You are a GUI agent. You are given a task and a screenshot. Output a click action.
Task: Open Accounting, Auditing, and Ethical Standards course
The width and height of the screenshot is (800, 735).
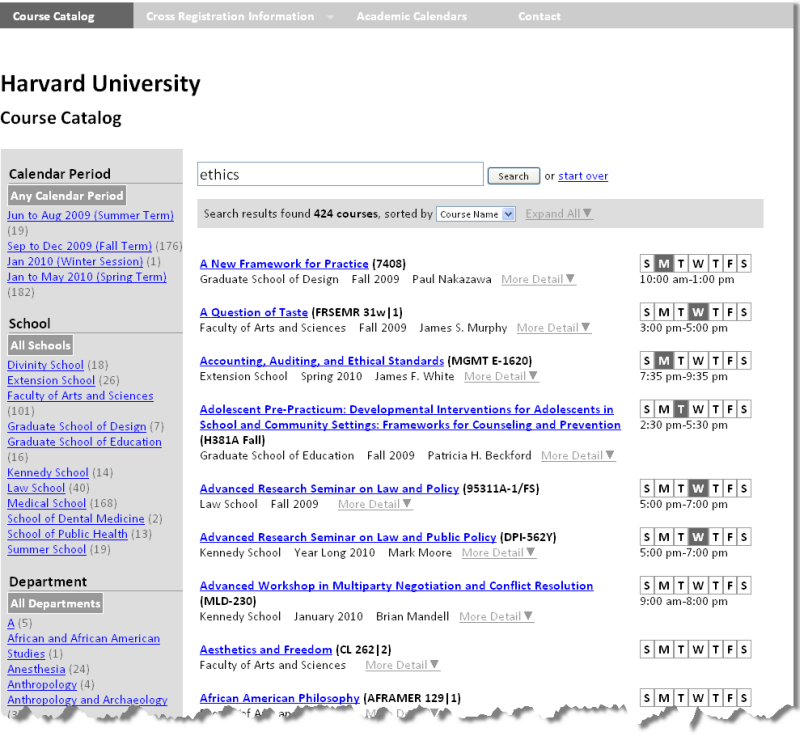(321, 361)
